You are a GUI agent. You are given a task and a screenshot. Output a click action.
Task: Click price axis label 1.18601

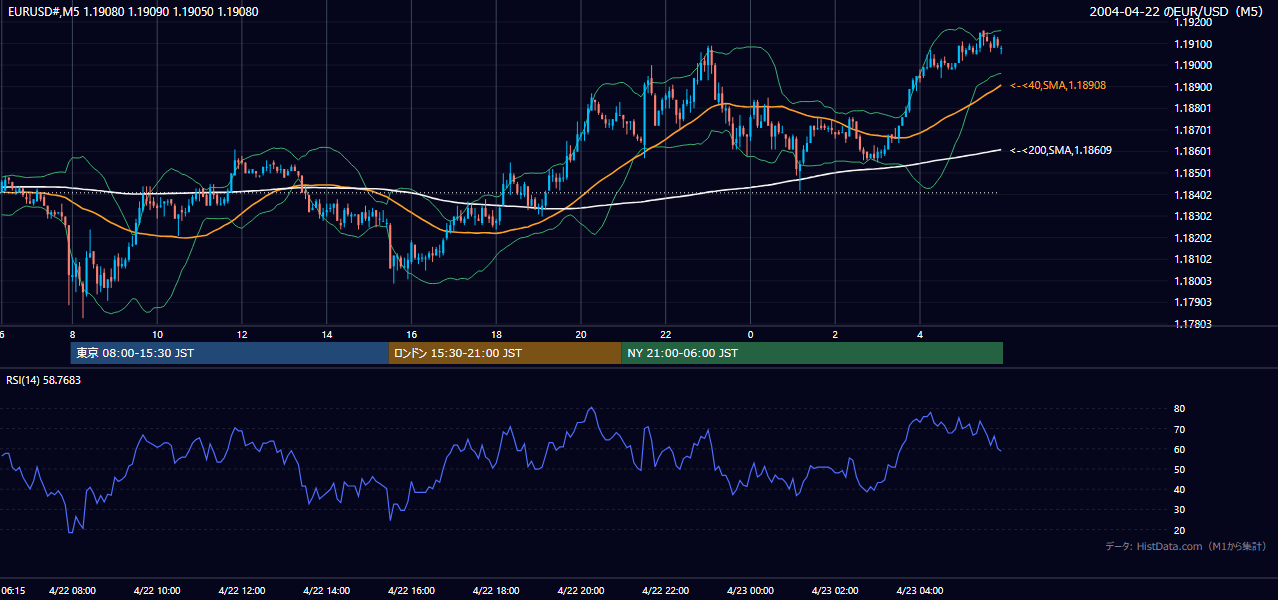[x=1193, y=151]
